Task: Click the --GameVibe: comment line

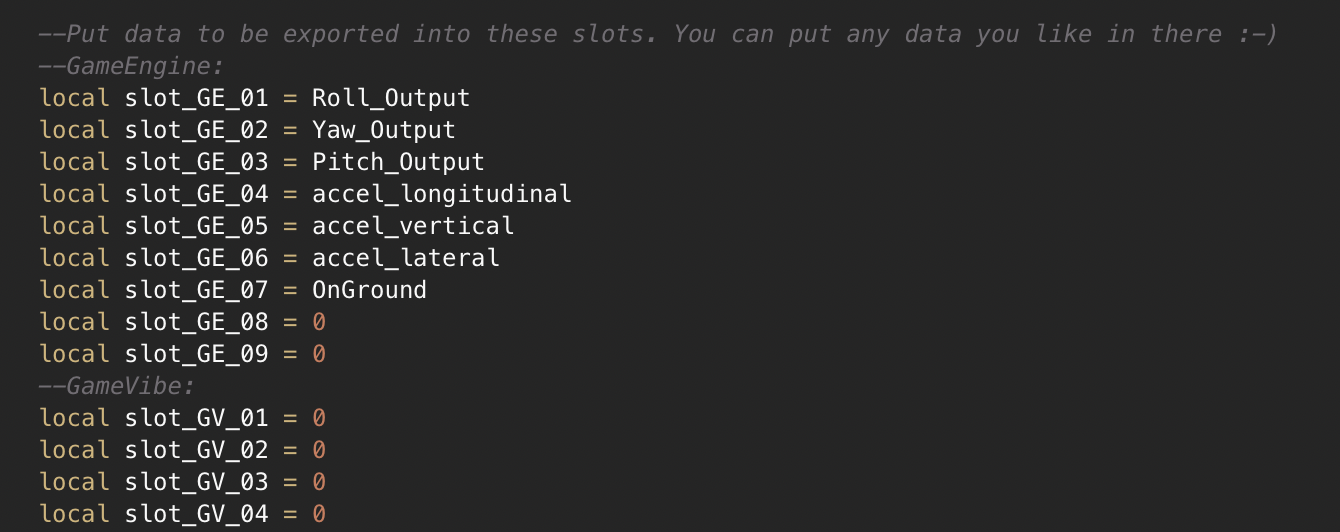Action: [x=117, y=386]
